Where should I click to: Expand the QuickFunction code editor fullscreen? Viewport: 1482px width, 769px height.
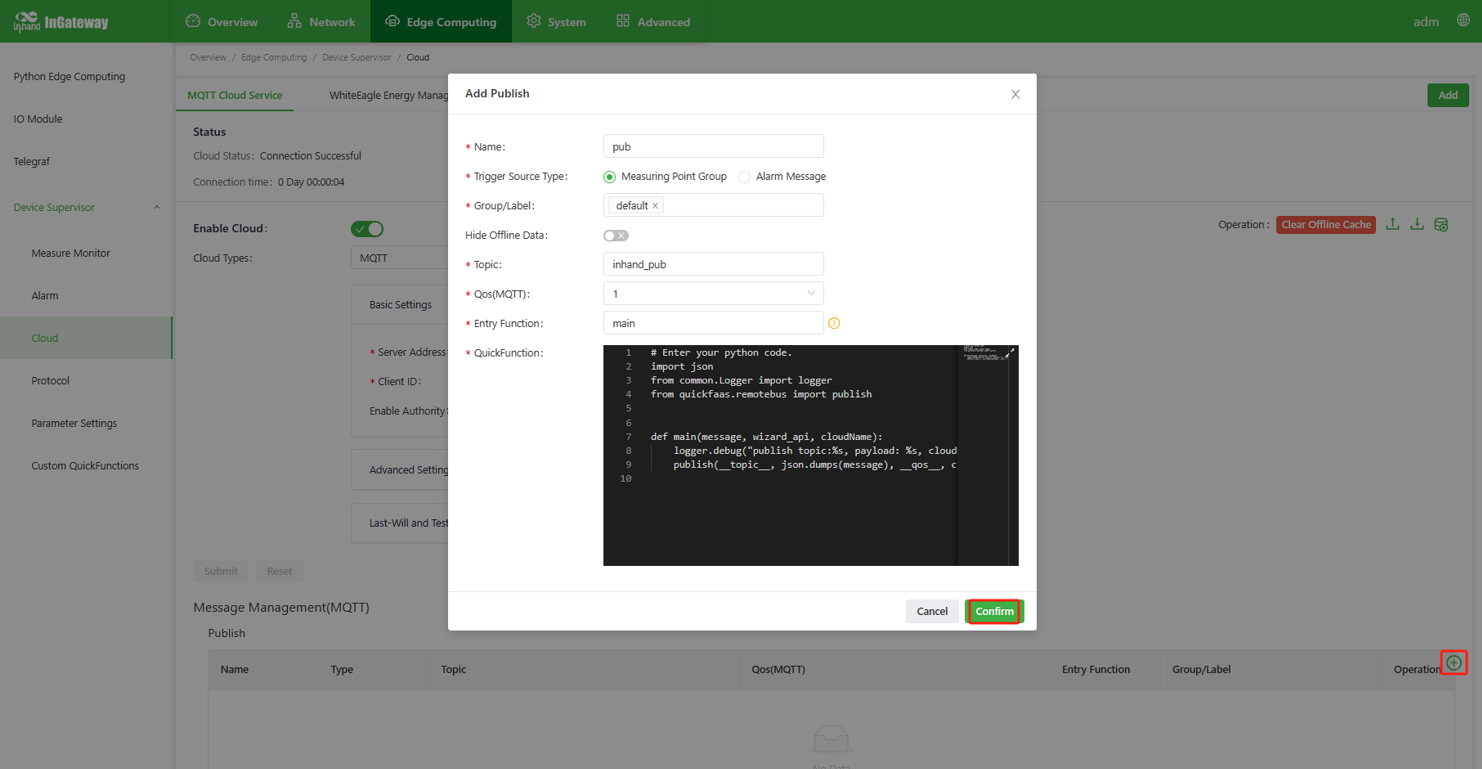[x=1010, y=352]
